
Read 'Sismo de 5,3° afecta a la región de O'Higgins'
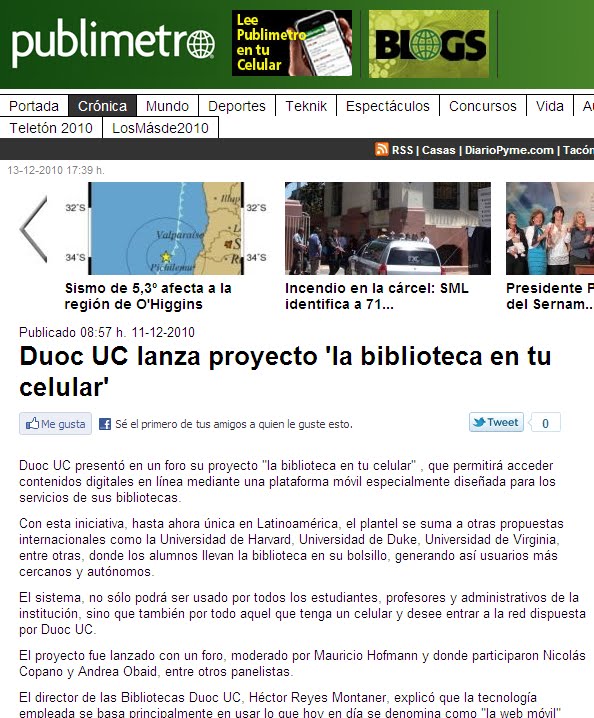tap(148, 296)
